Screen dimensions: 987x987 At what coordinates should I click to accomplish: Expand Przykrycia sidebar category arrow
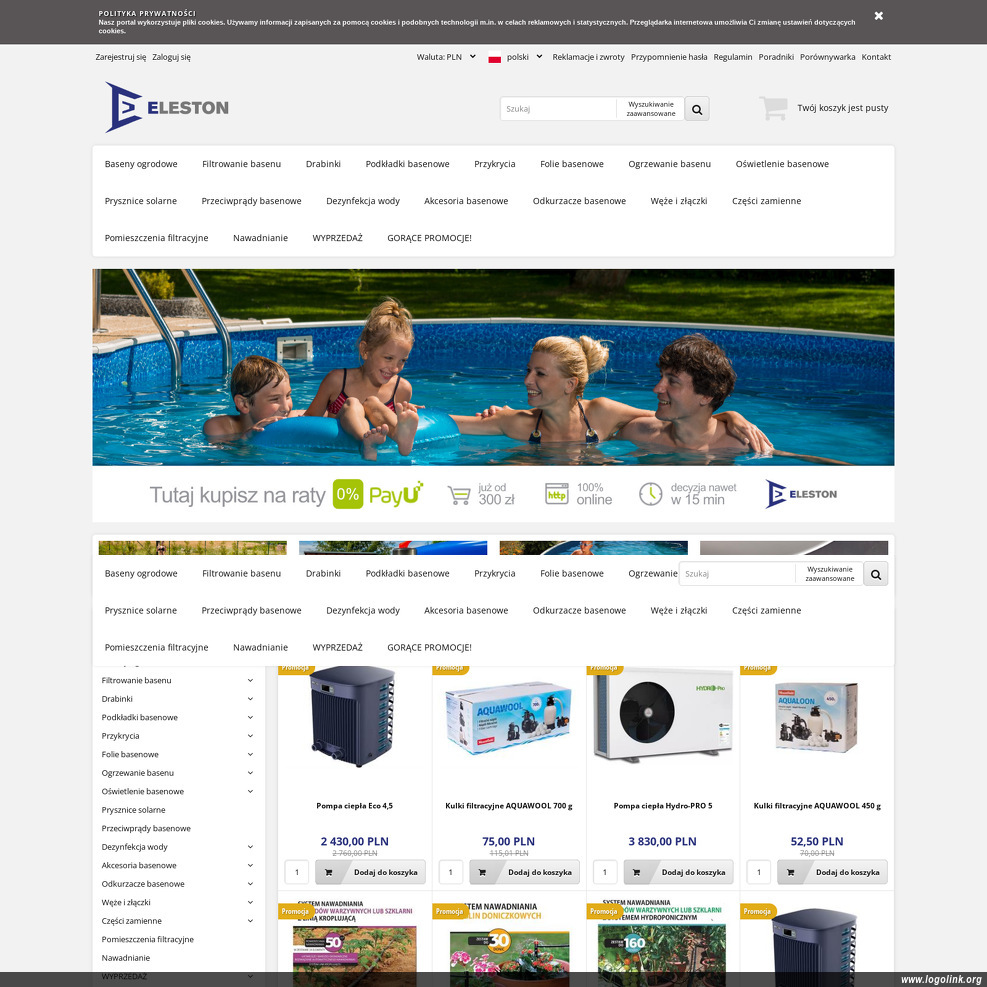251,736
